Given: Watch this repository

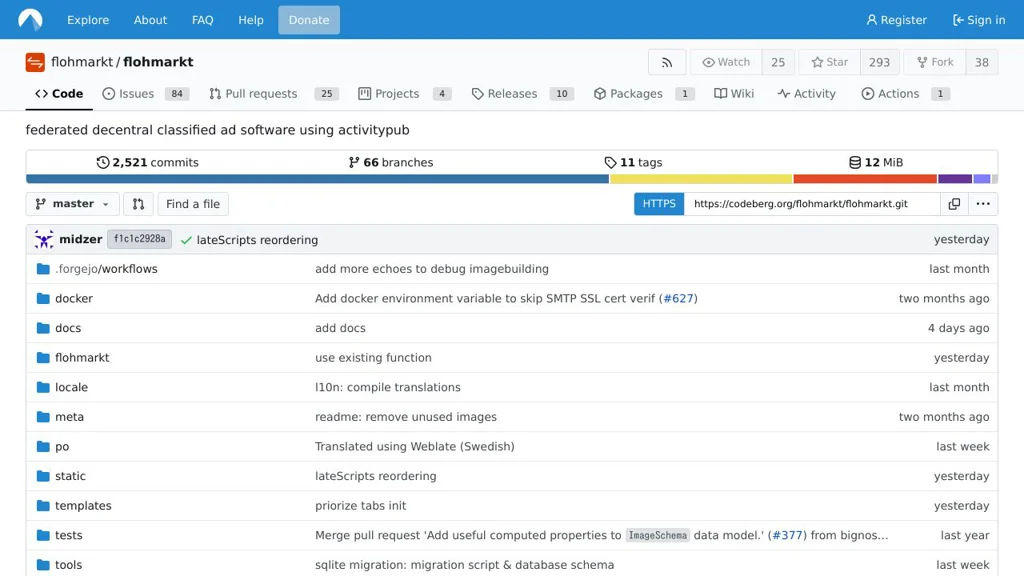Looking at the screenshot, I should tap(726, 62).
